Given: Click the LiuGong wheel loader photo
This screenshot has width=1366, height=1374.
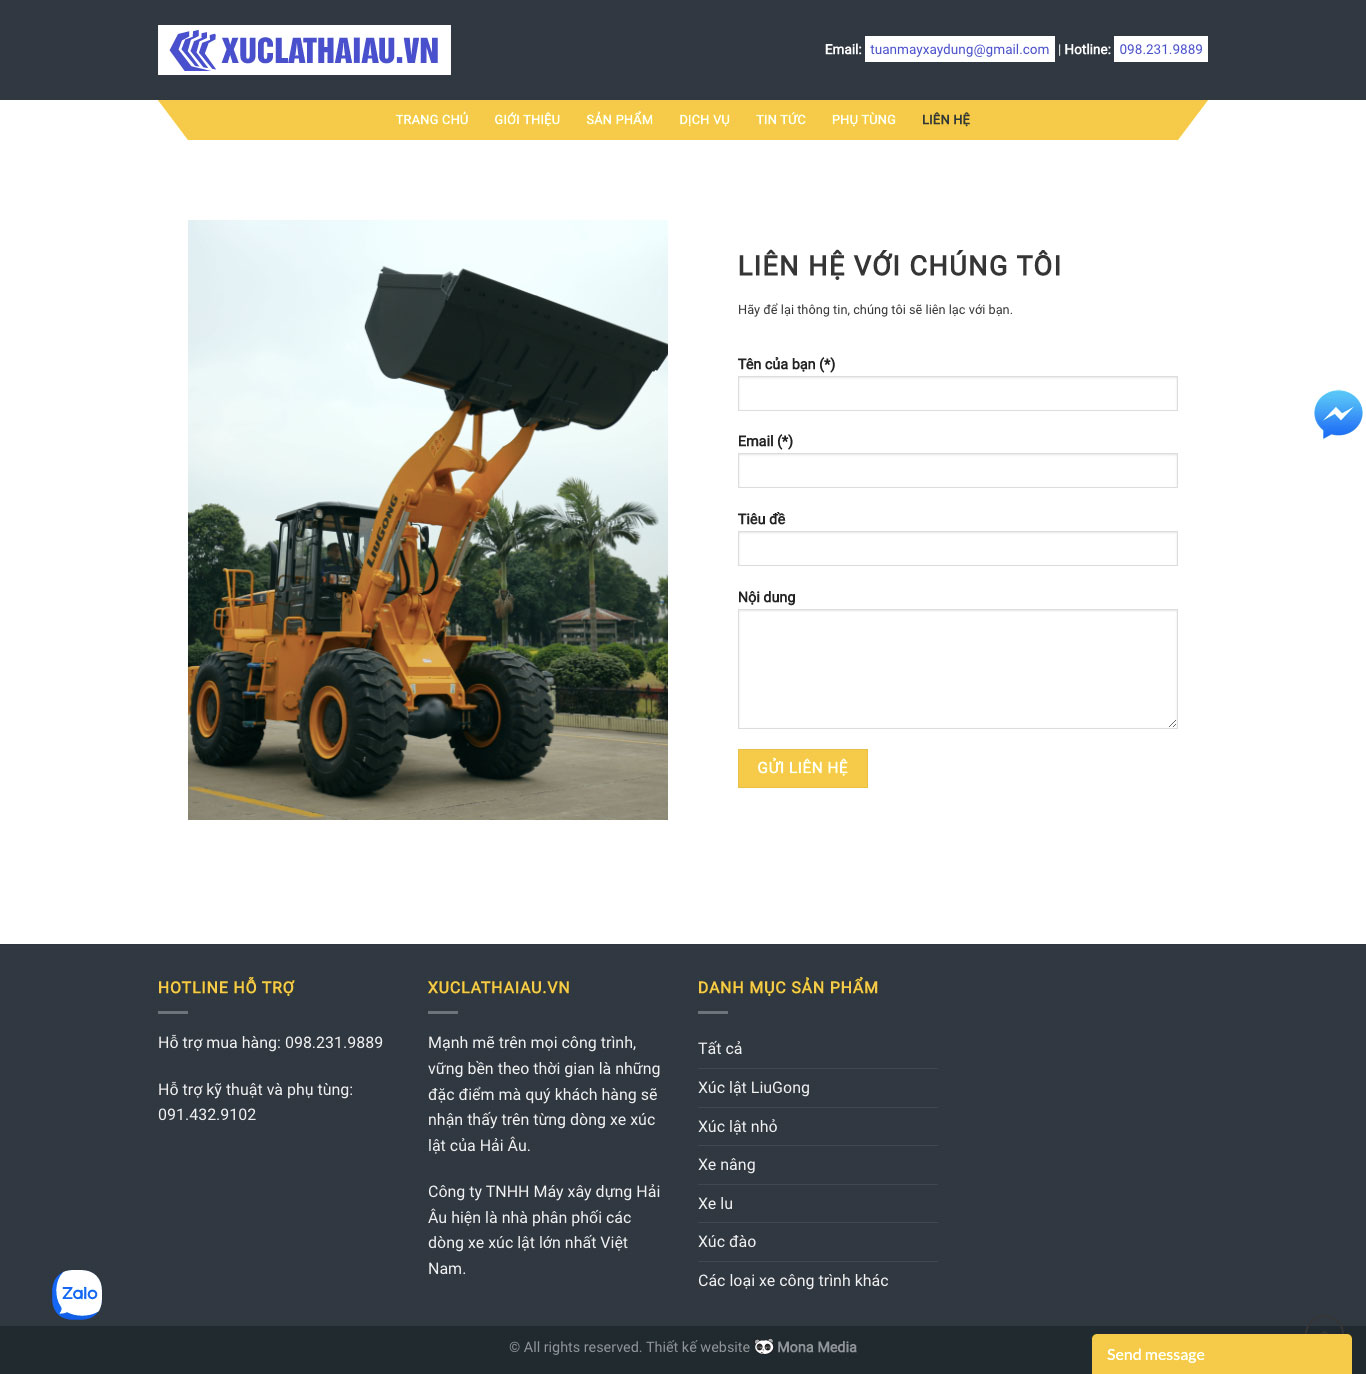Looking at the screenshot, I should pyautogui.click(x=428, y=520).
